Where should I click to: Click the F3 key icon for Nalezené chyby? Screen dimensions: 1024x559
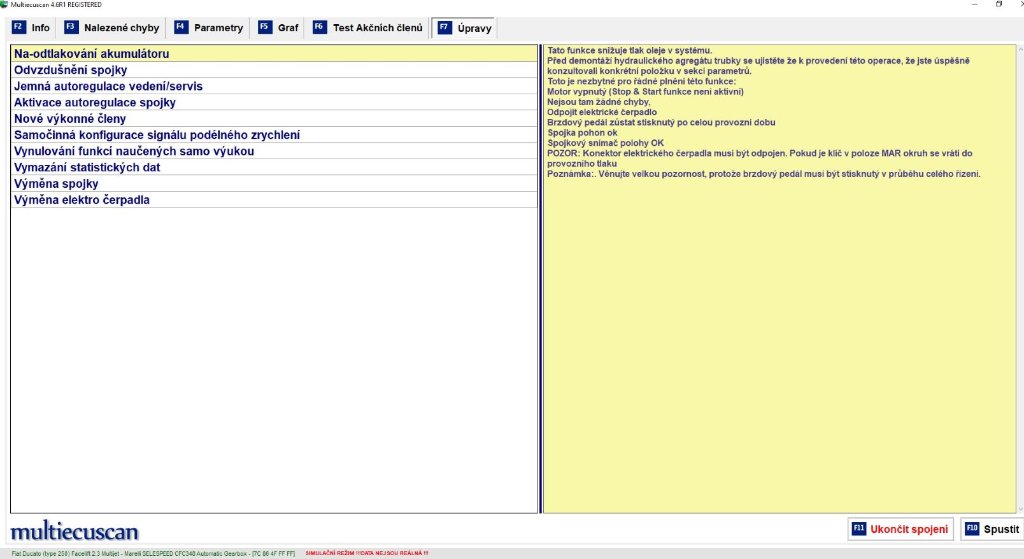point(71,28)
